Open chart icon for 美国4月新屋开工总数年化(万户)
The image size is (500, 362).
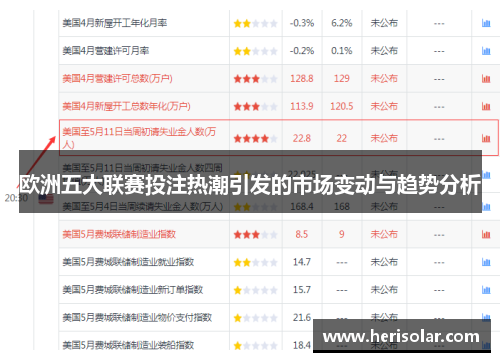click(486, 106)
